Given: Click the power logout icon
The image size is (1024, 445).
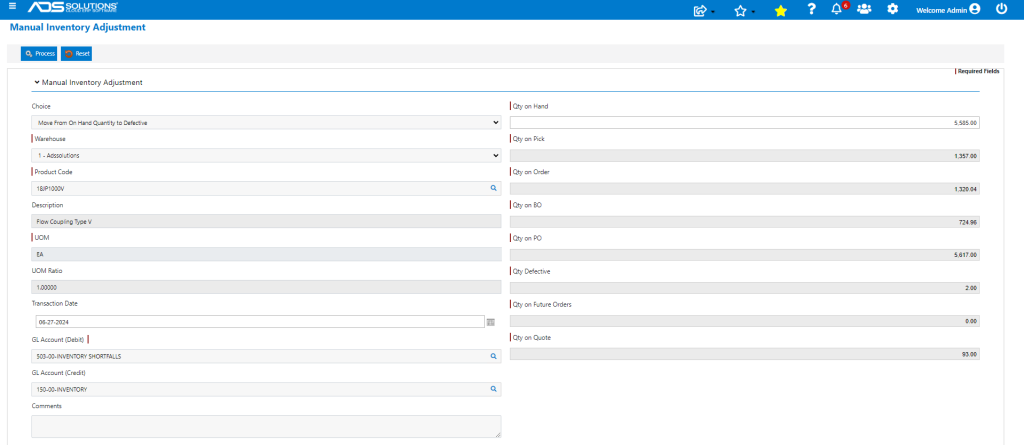Looking at the screenshot, I should click(1002, 9).
